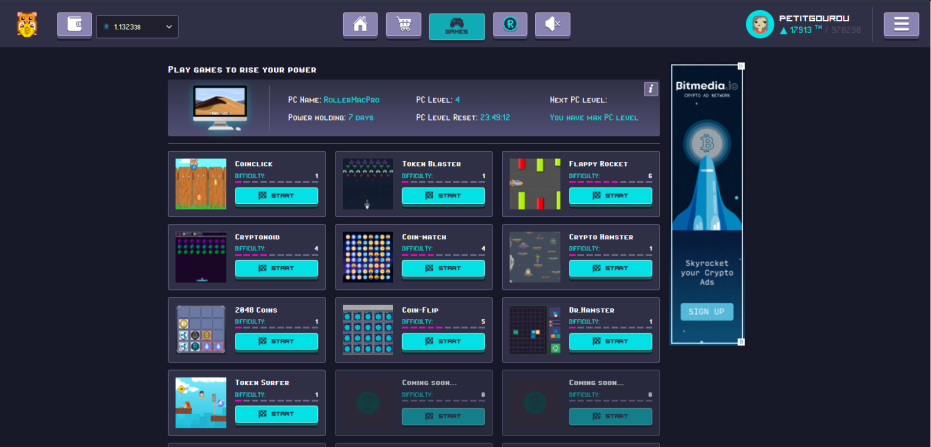The width and height of the screenshot is (931, 447).
Task: Go to the Home page icon
Action: pyautogui.click(x=360, y=25)
